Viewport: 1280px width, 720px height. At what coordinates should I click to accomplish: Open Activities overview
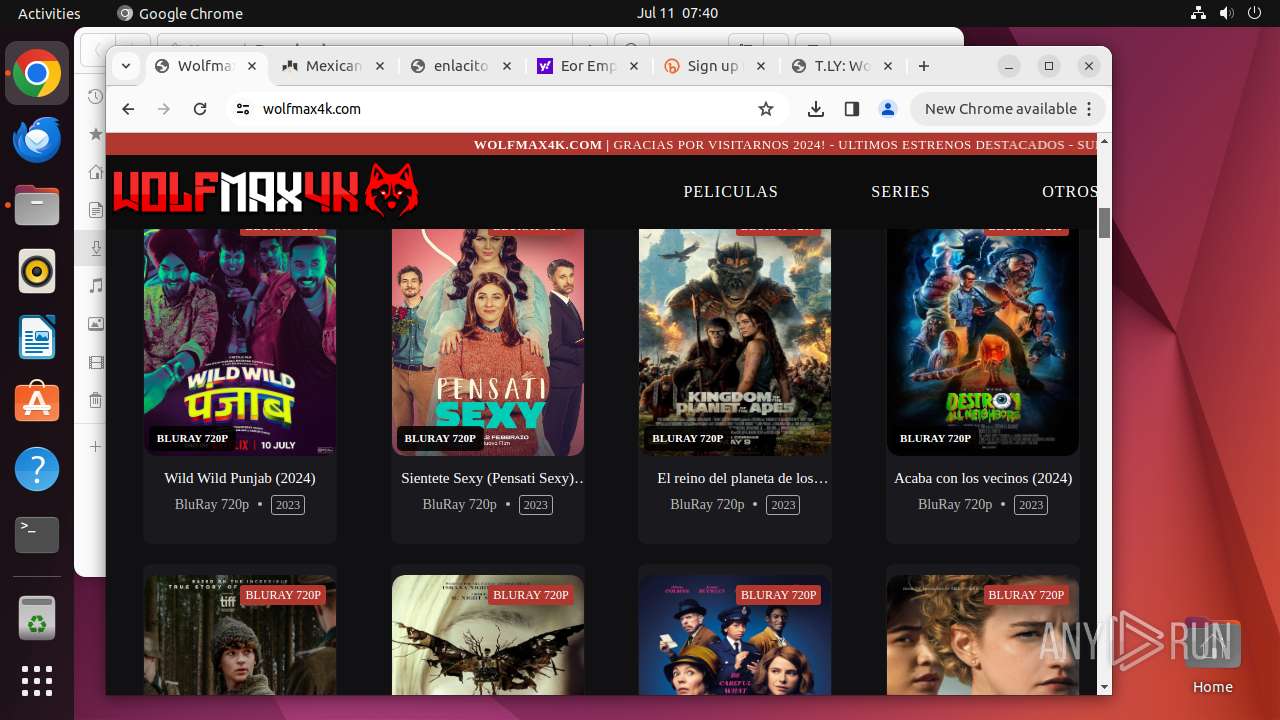tap(49, 13)
